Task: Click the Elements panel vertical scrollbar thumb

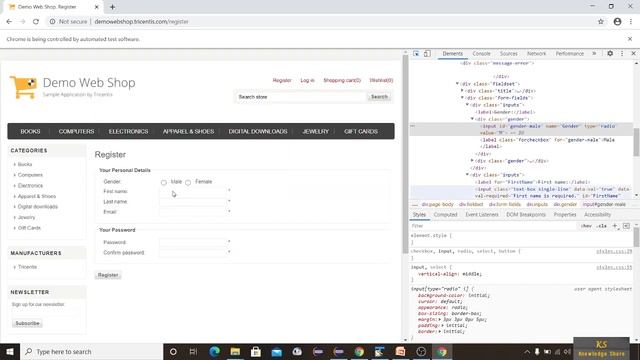Action: coord(636,142)
